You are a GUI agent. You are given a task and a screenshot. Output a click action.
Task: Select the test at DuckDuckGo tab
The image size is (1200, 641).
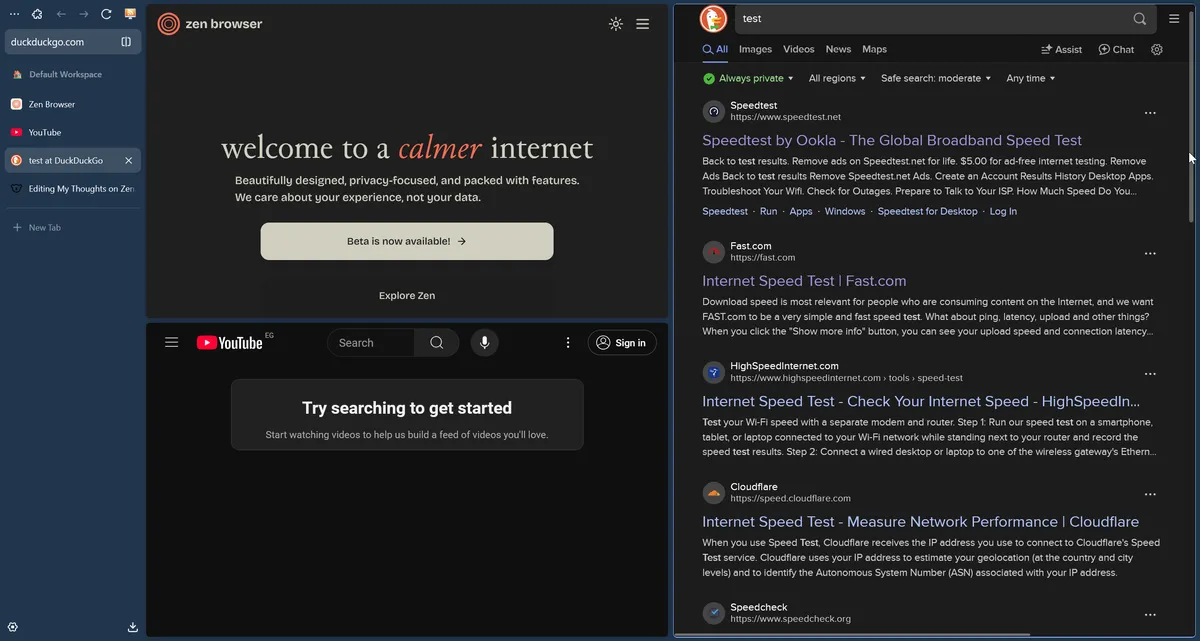coord(73,160)
